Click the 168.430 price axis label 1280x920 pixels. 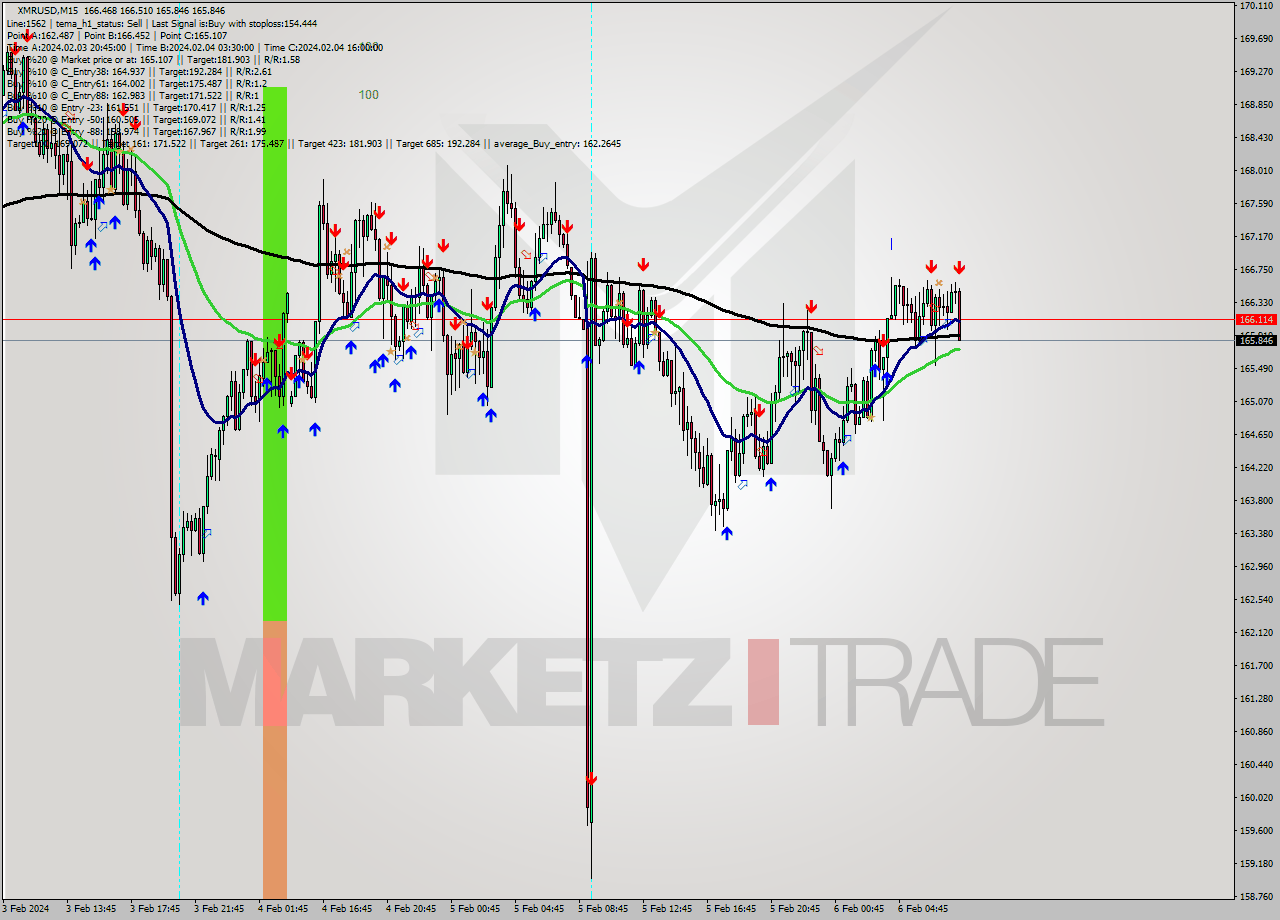click(x=1255, y=138)
